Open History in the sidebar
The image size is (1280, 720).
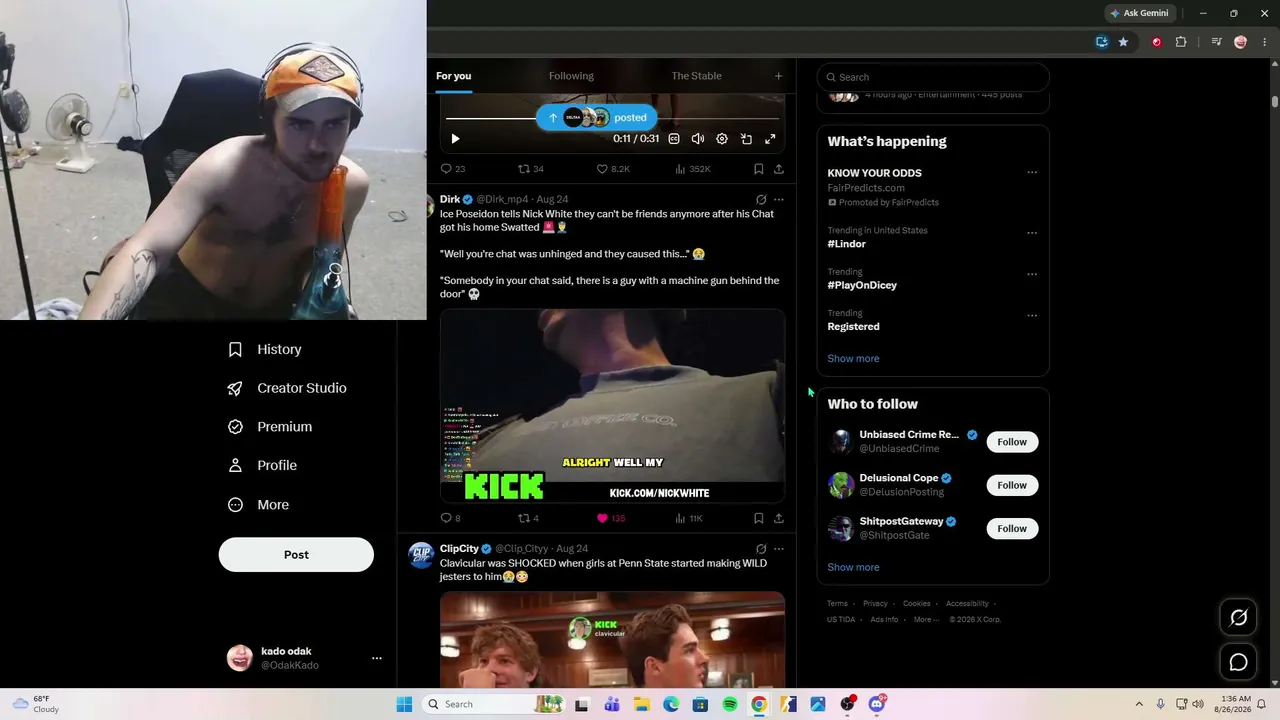point(265,349)
